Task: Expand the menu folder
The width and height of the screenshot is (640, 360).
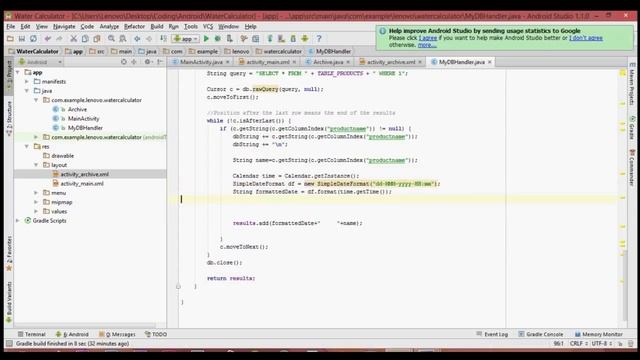Action: pyautogui.click(x=36, y=193)
